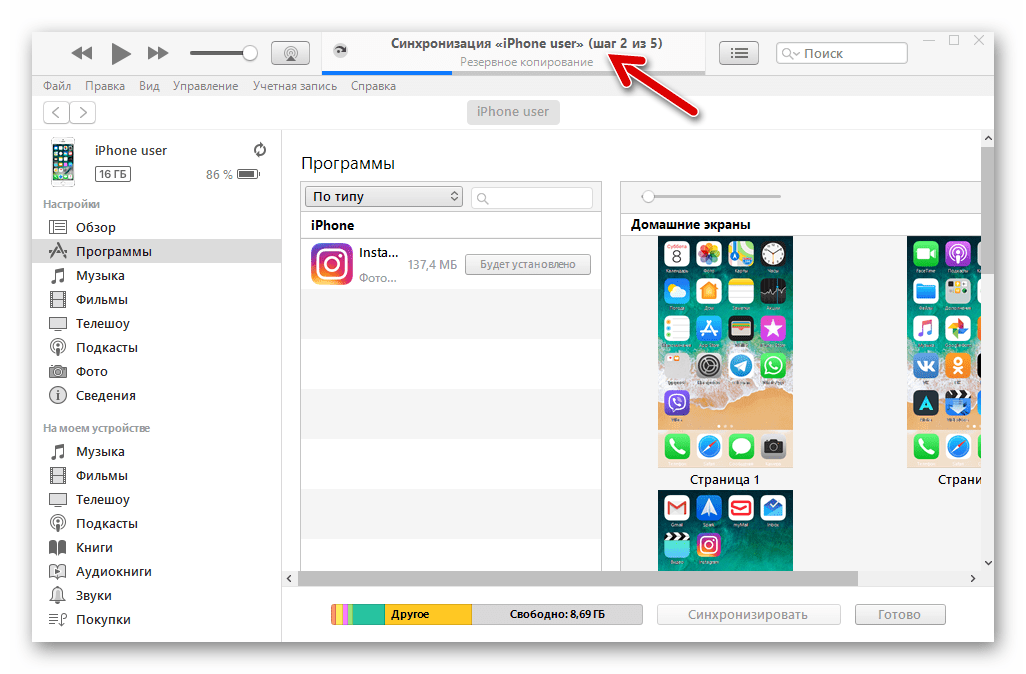Click the Instagram app icon in list
Image resolution: width=1026 pixels, height=674 pixels.
(332, 264)
